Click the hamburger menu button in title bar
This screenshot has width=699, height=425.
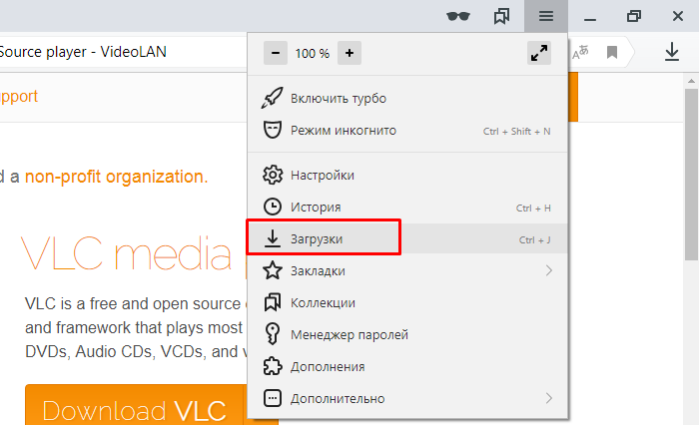click(x=546, y=16)
